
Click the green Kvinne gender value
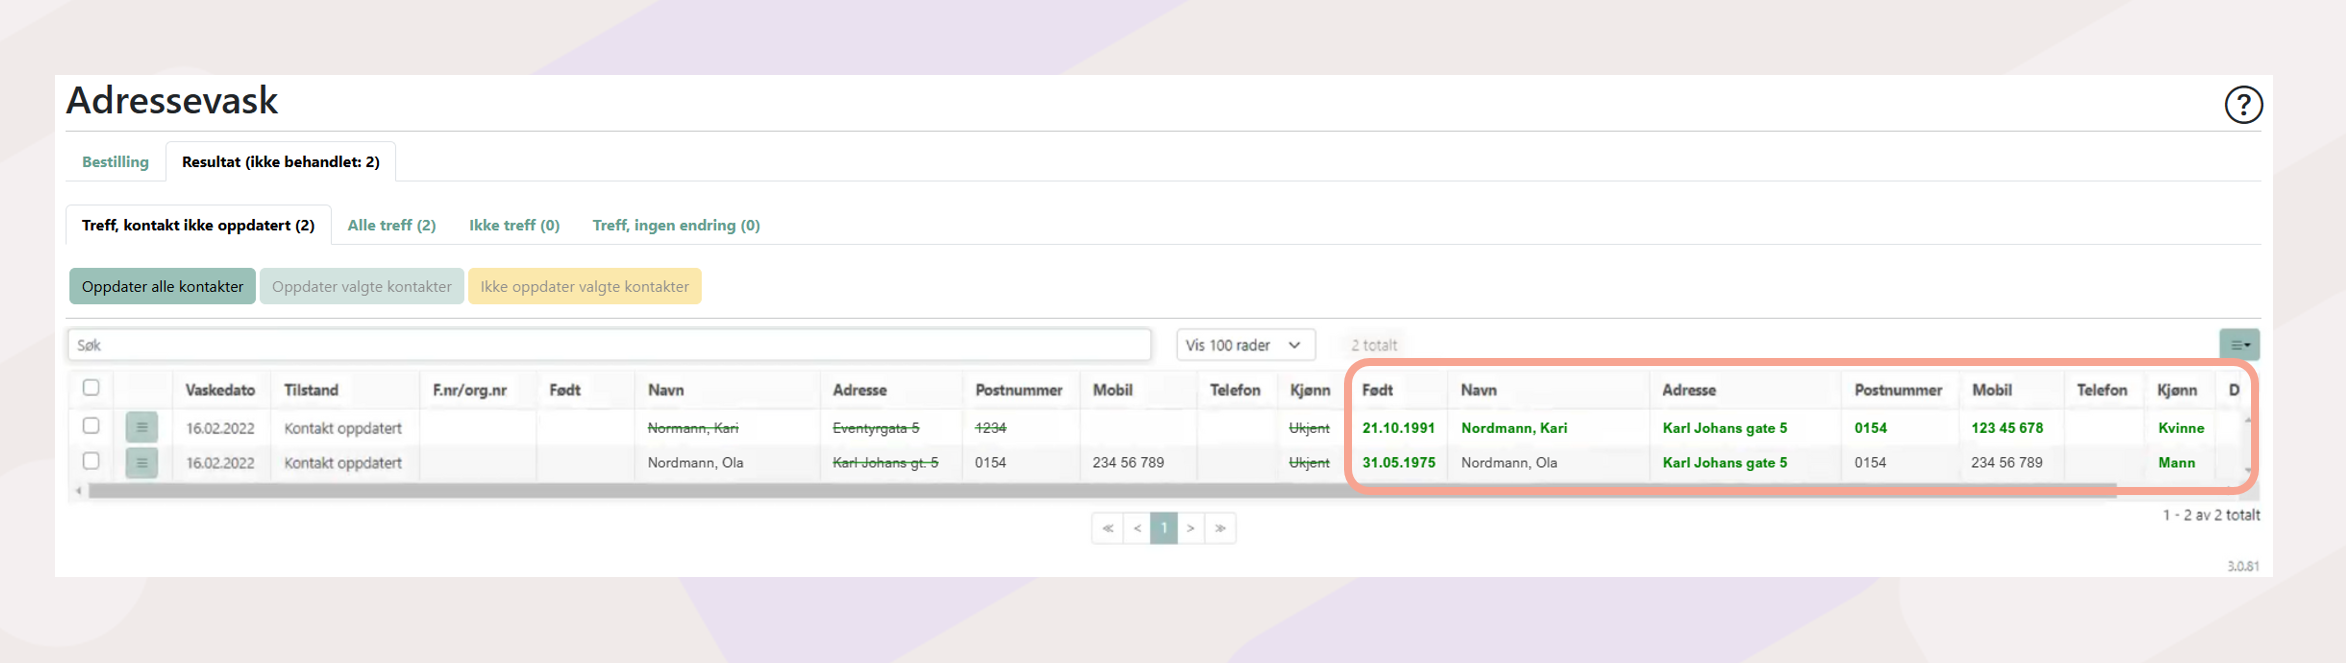[2181, 428]
